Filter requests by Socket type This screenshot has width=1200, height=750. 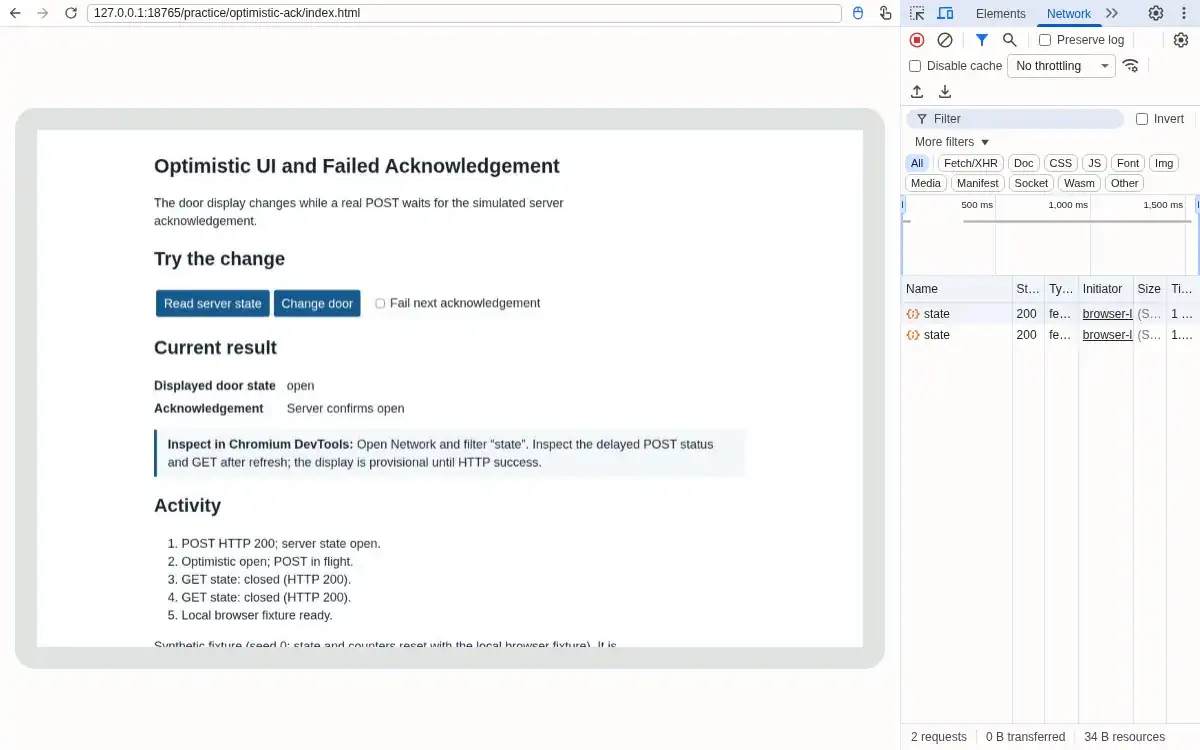[x=1031, y=183]
